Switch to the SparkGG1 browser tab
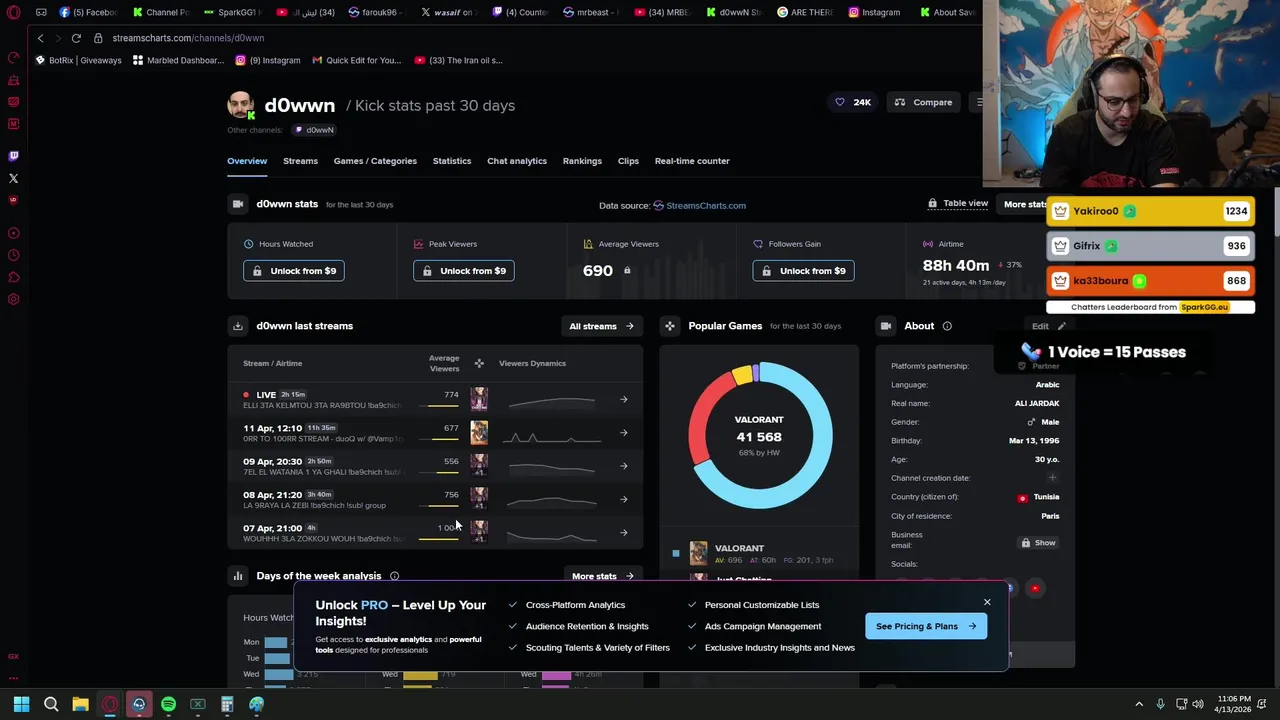1280x720 pixels. pyautogui.click(x=232, y=12)
